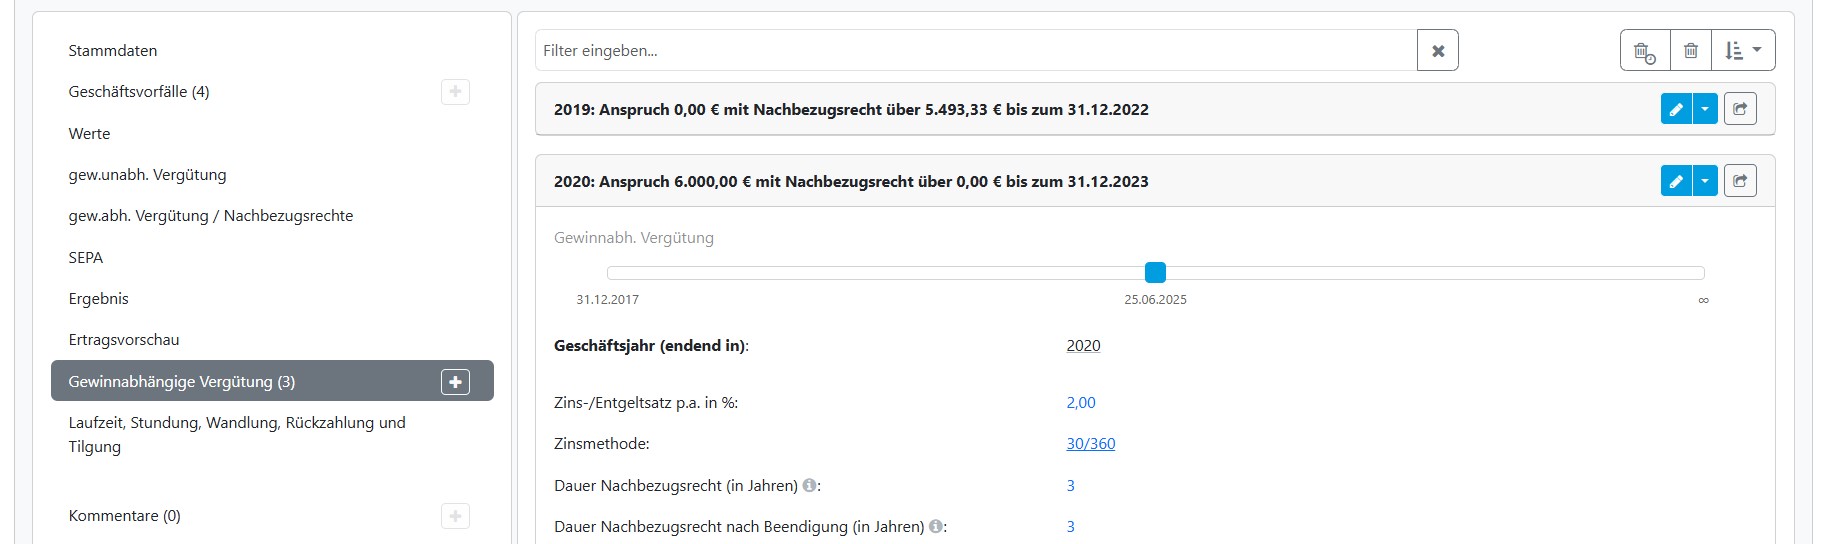The height and width of the screenshot is (544, 1828).
Task: Click the 30/360 Zinsmethode link
Action: (1090, 444)
